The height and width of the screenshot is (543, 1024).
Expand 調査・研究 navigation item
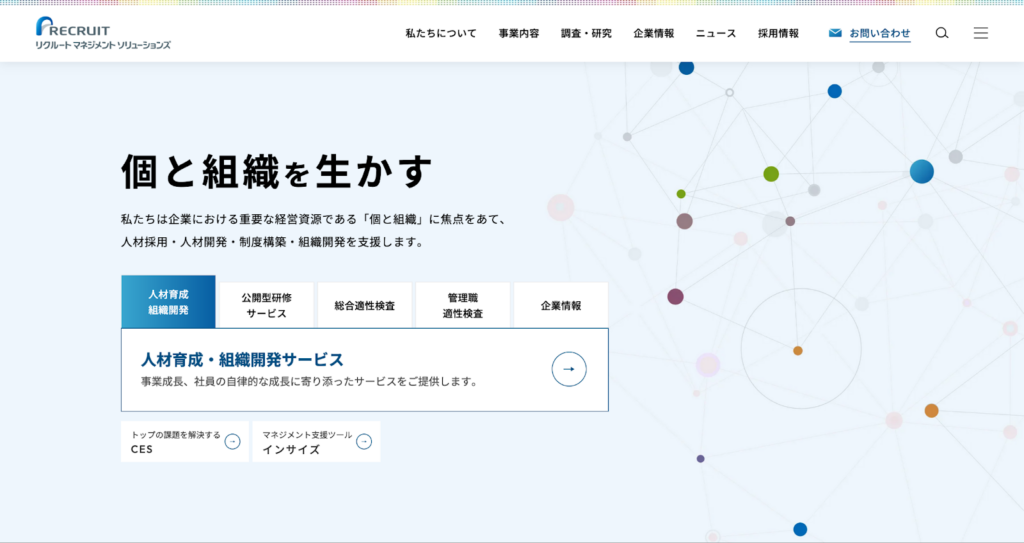pos(586,33)
